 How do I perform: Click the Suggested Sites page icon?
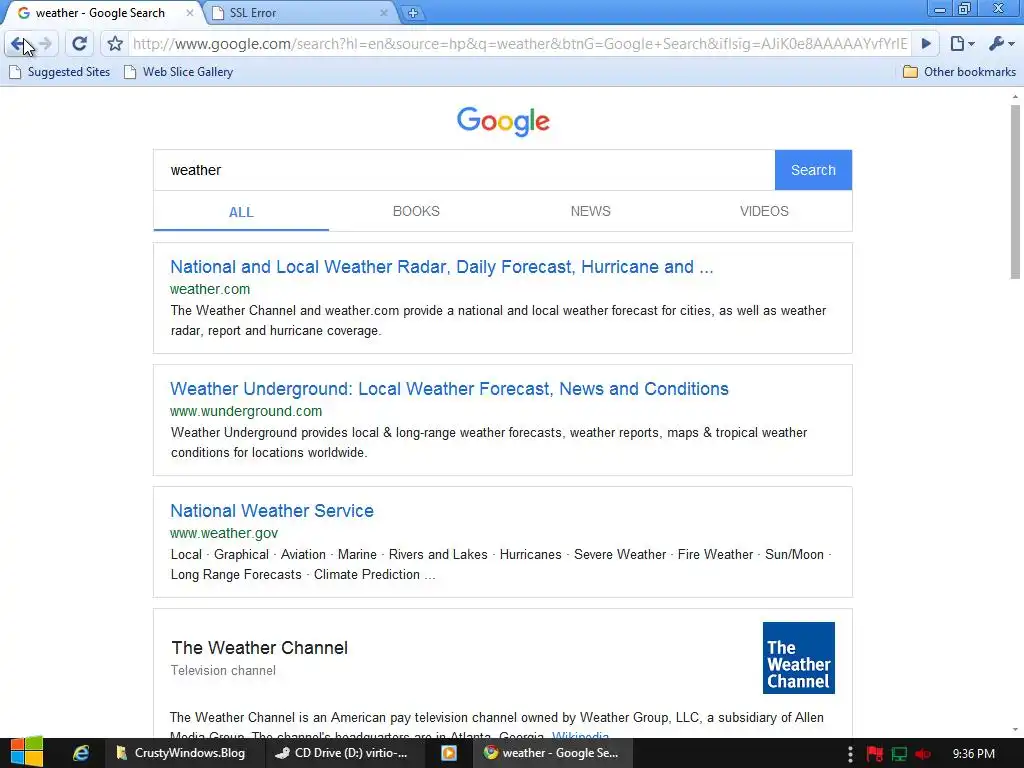[15, 72]
